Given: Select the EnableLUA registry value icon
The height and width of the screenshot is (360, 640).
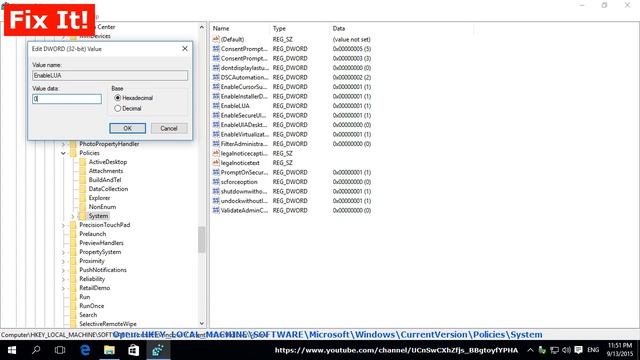Looking at the screenshot, I should [216, 106].
